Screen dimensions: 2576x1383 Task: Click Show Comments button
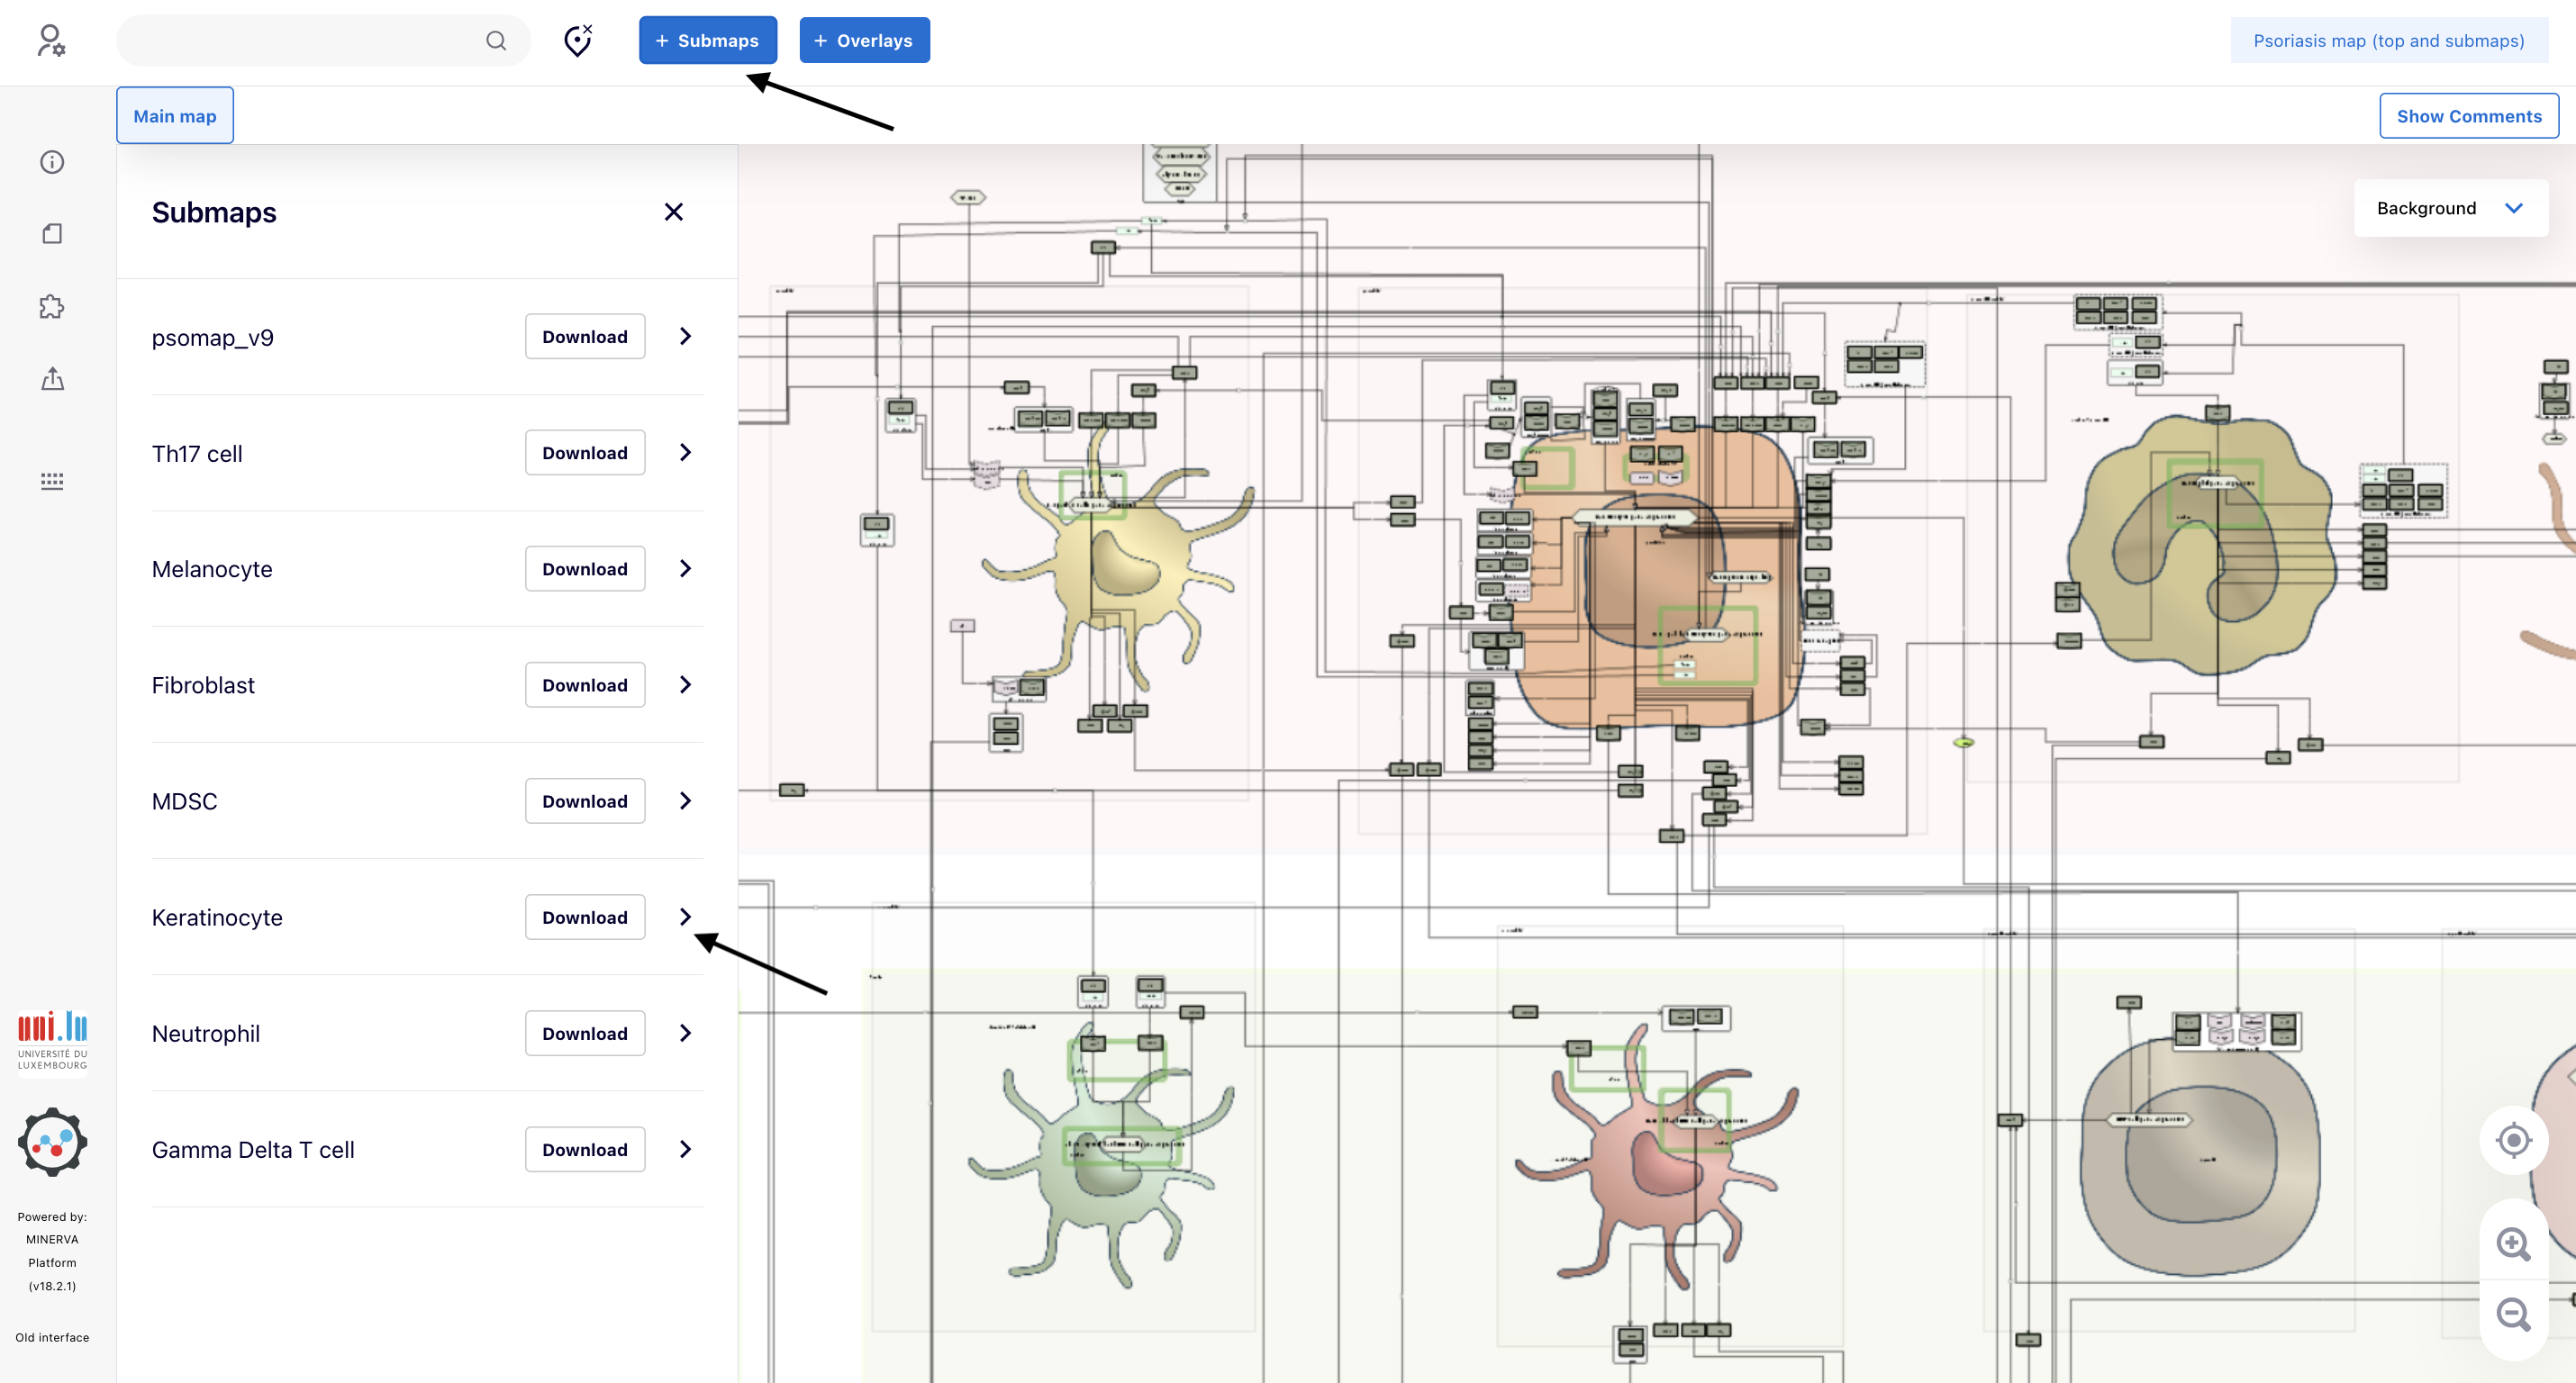click(x=2468, y=116)
